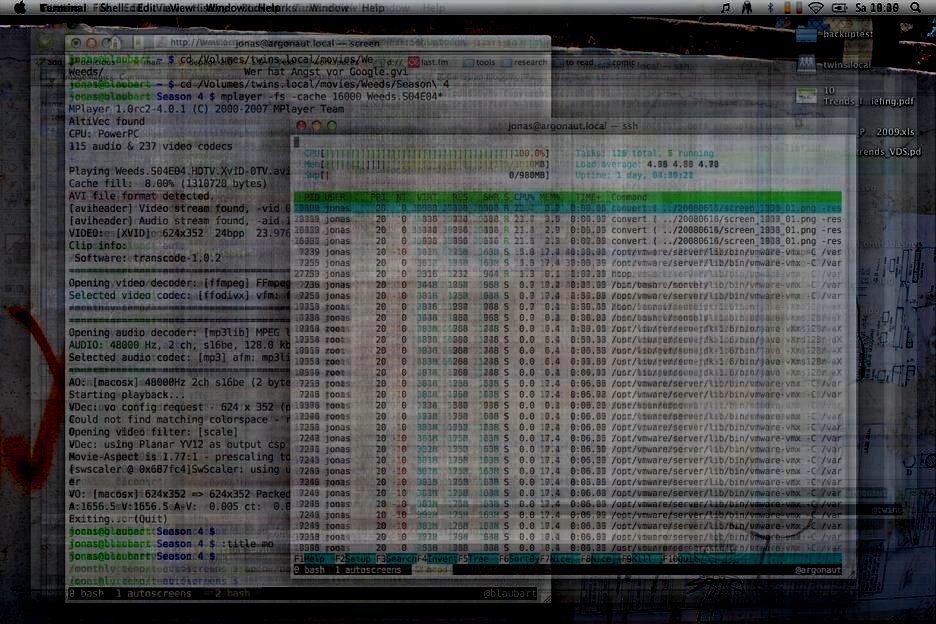Select the 10 Trends briefing.pdf desktop file
Viewport: 936px width, 624px height.
tap(806, 96)
